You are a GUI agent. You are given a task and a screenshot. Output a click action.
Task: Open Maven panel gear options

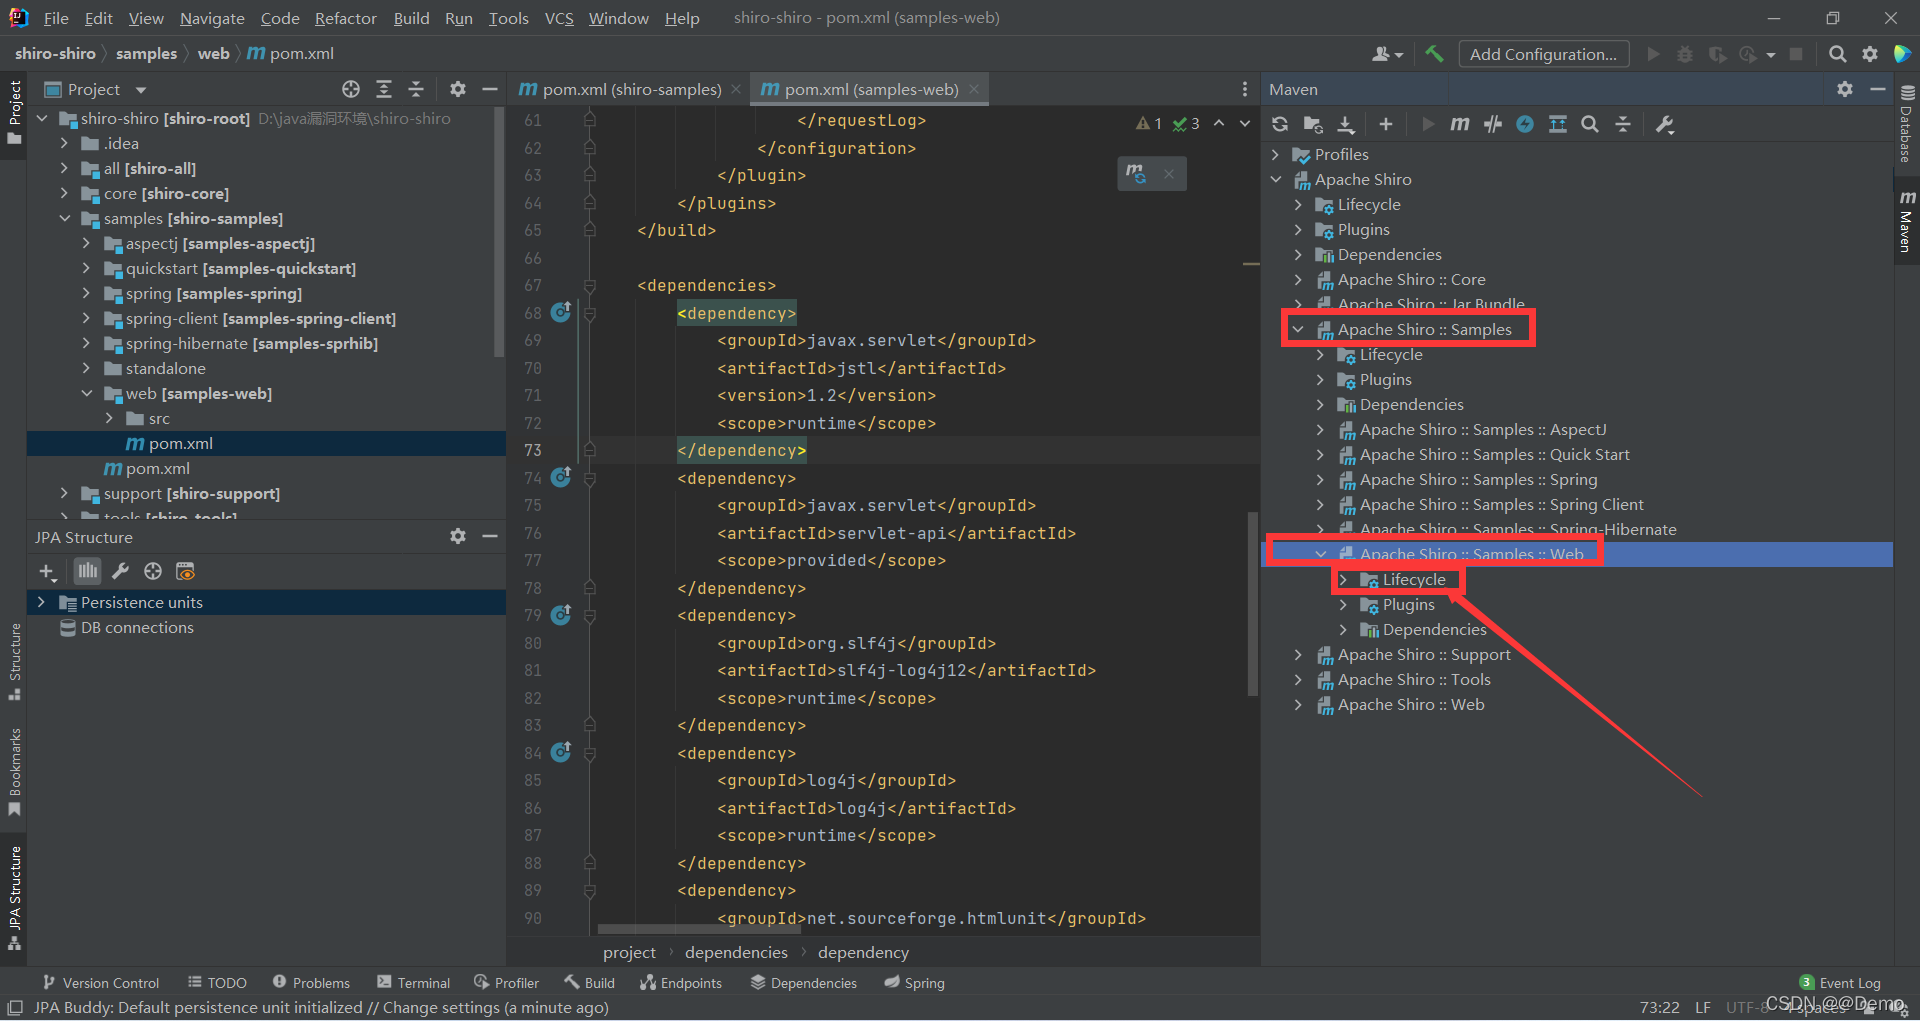1845,89
